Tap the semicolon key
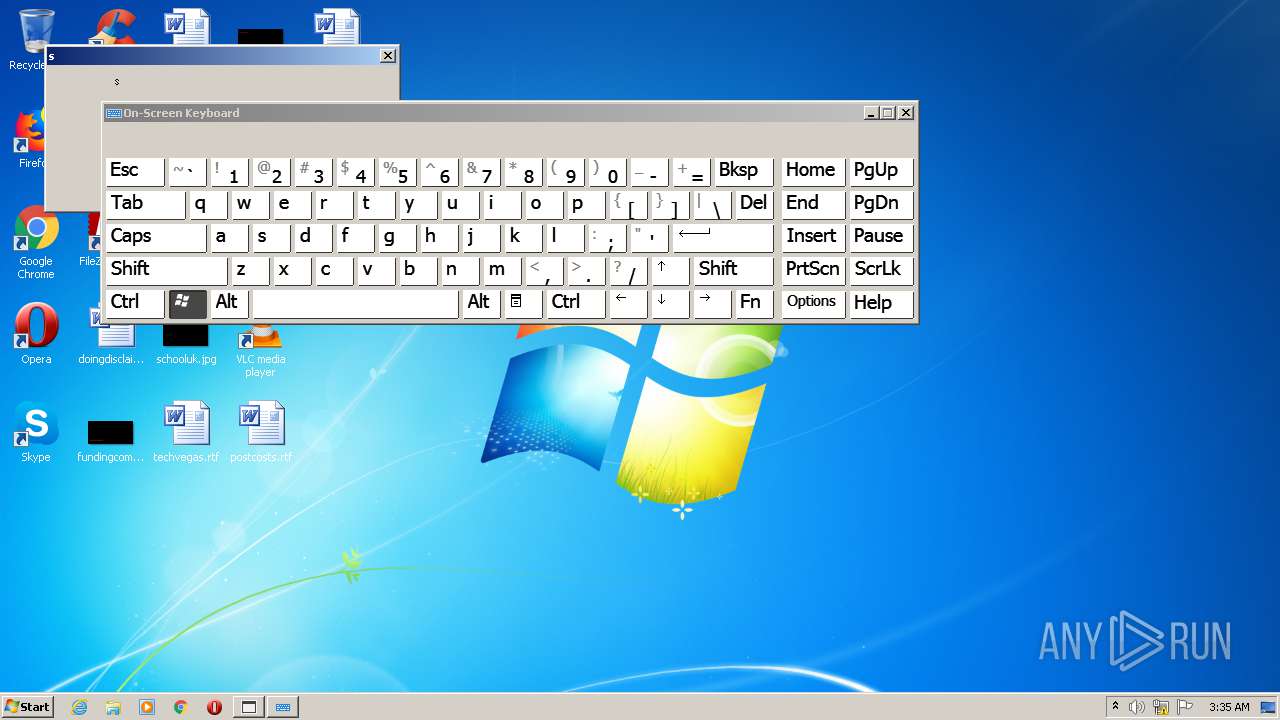Image resolution: width=1280 pixels, height=720 pixels. tap(607, 237)
